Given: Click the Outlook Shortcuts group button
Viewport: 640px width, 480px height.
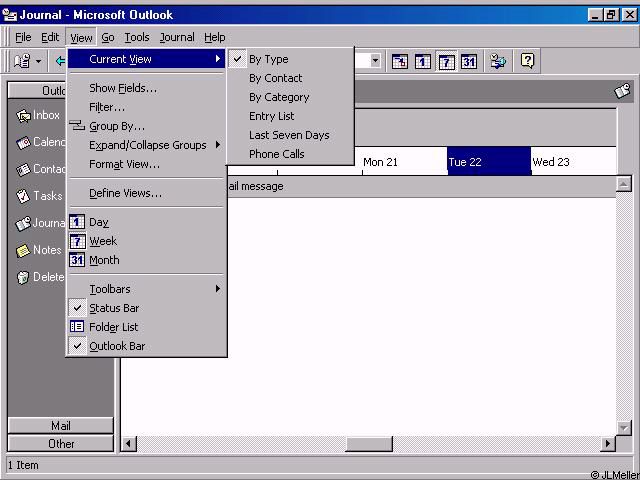Looking at the screenshot, I should pyautogui.click(x=37, y=90).
